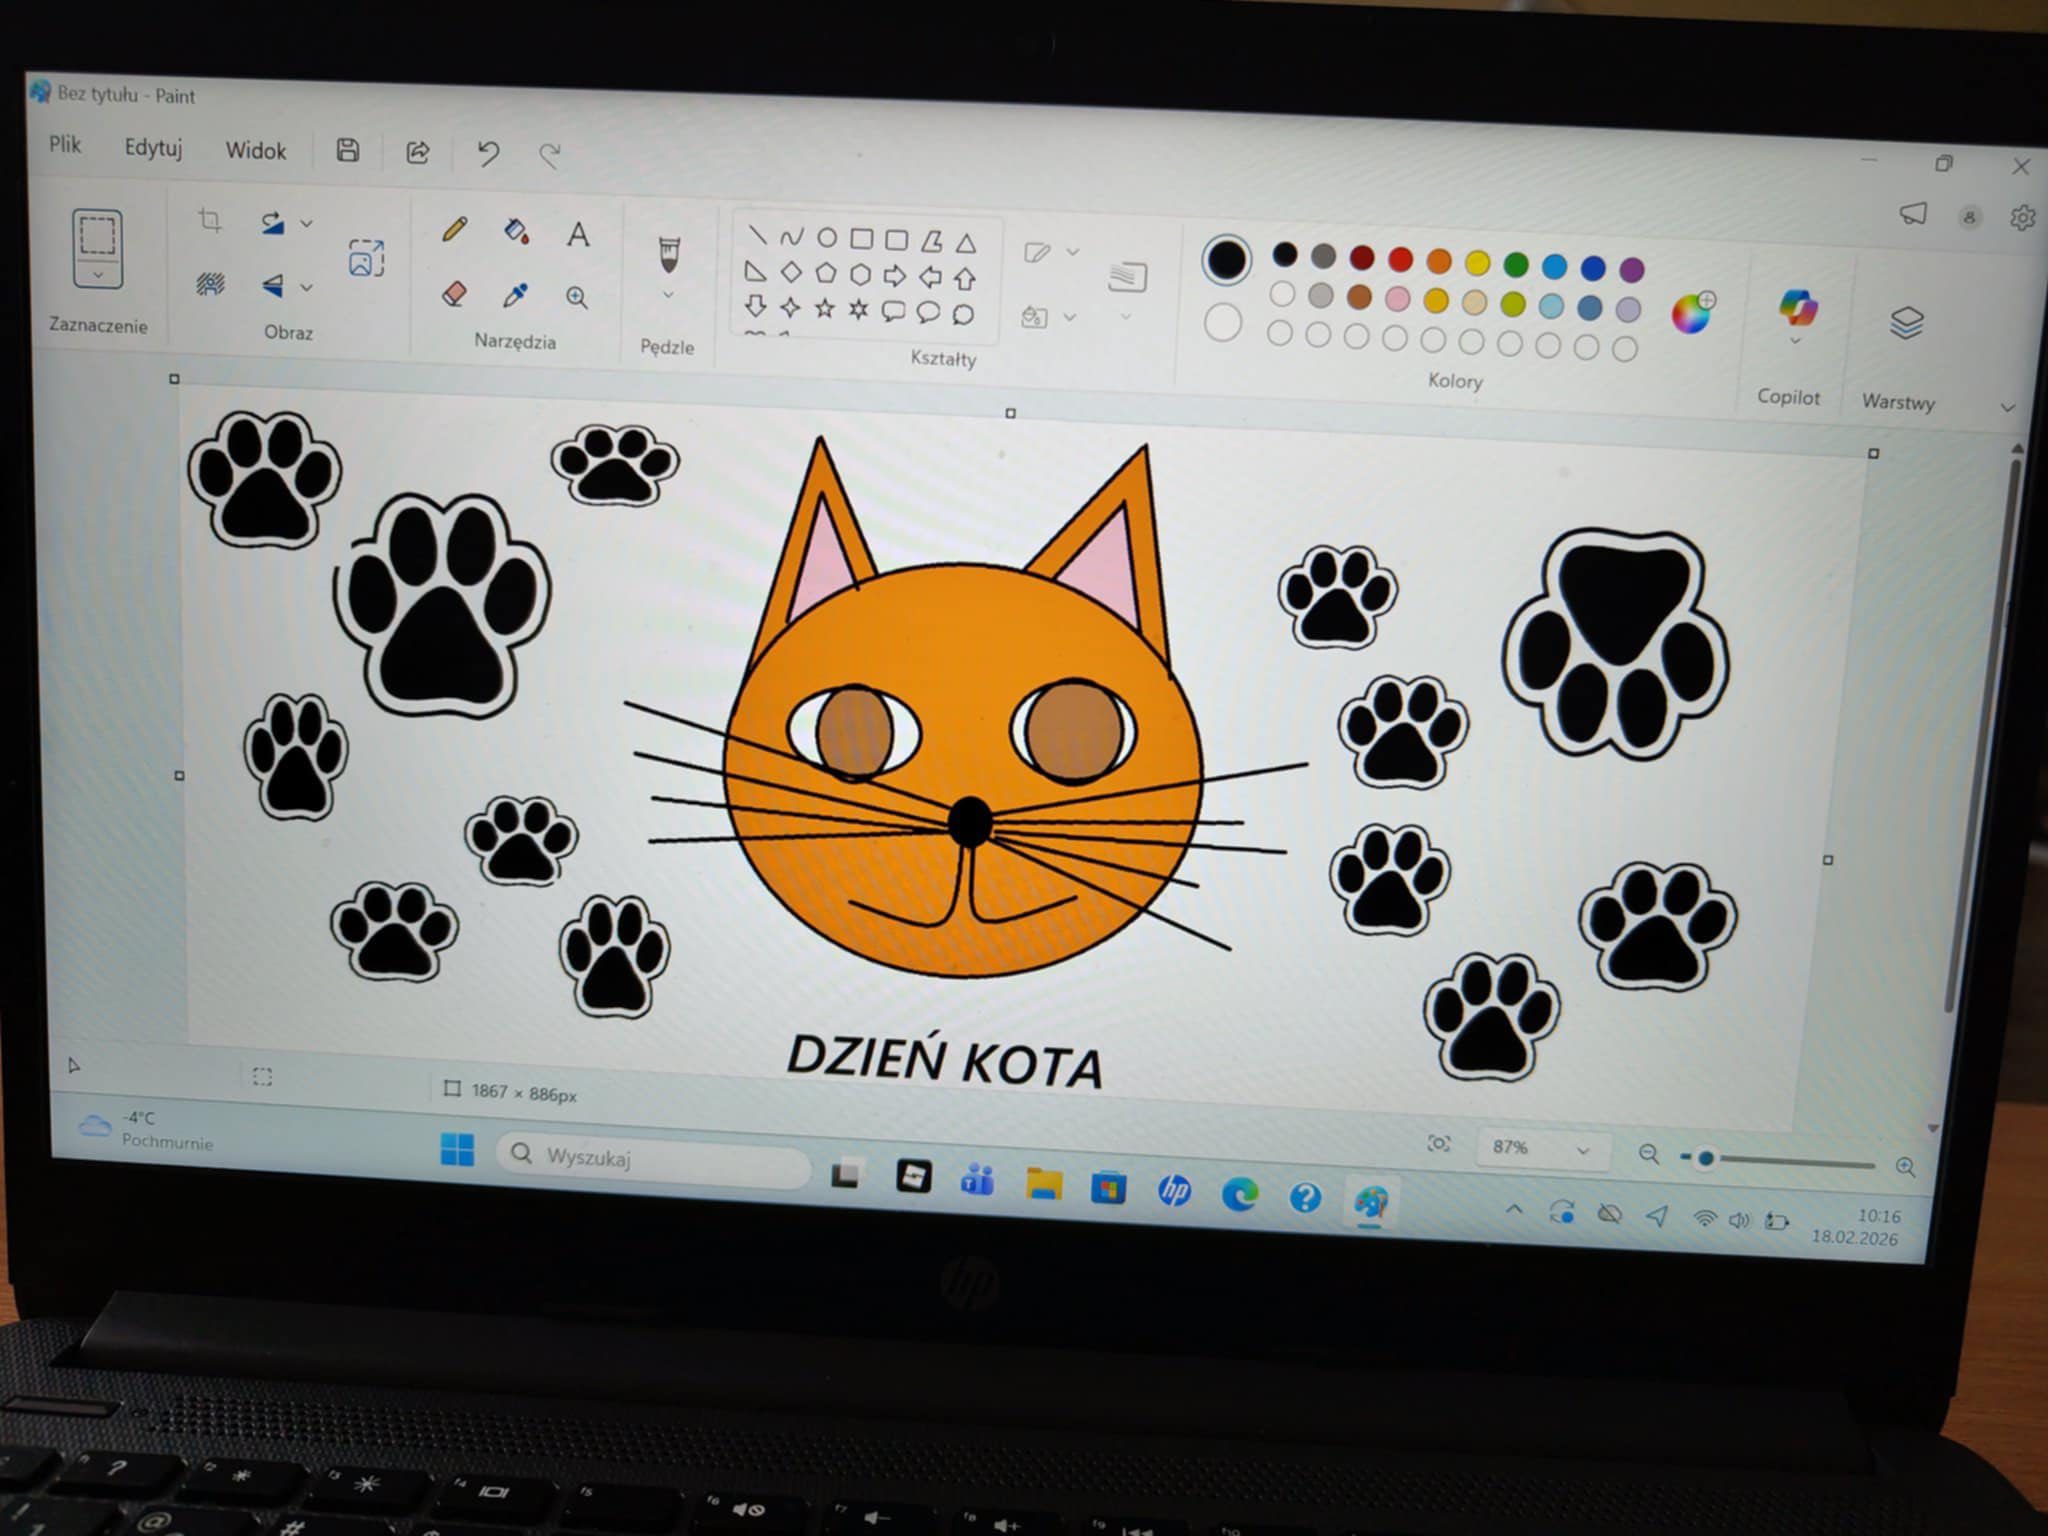Image resolution: width=2048 pixels, height=1536 pixels.
Task: Open the Plik menu
Action: pyautogui.click(x=65, y=144)
